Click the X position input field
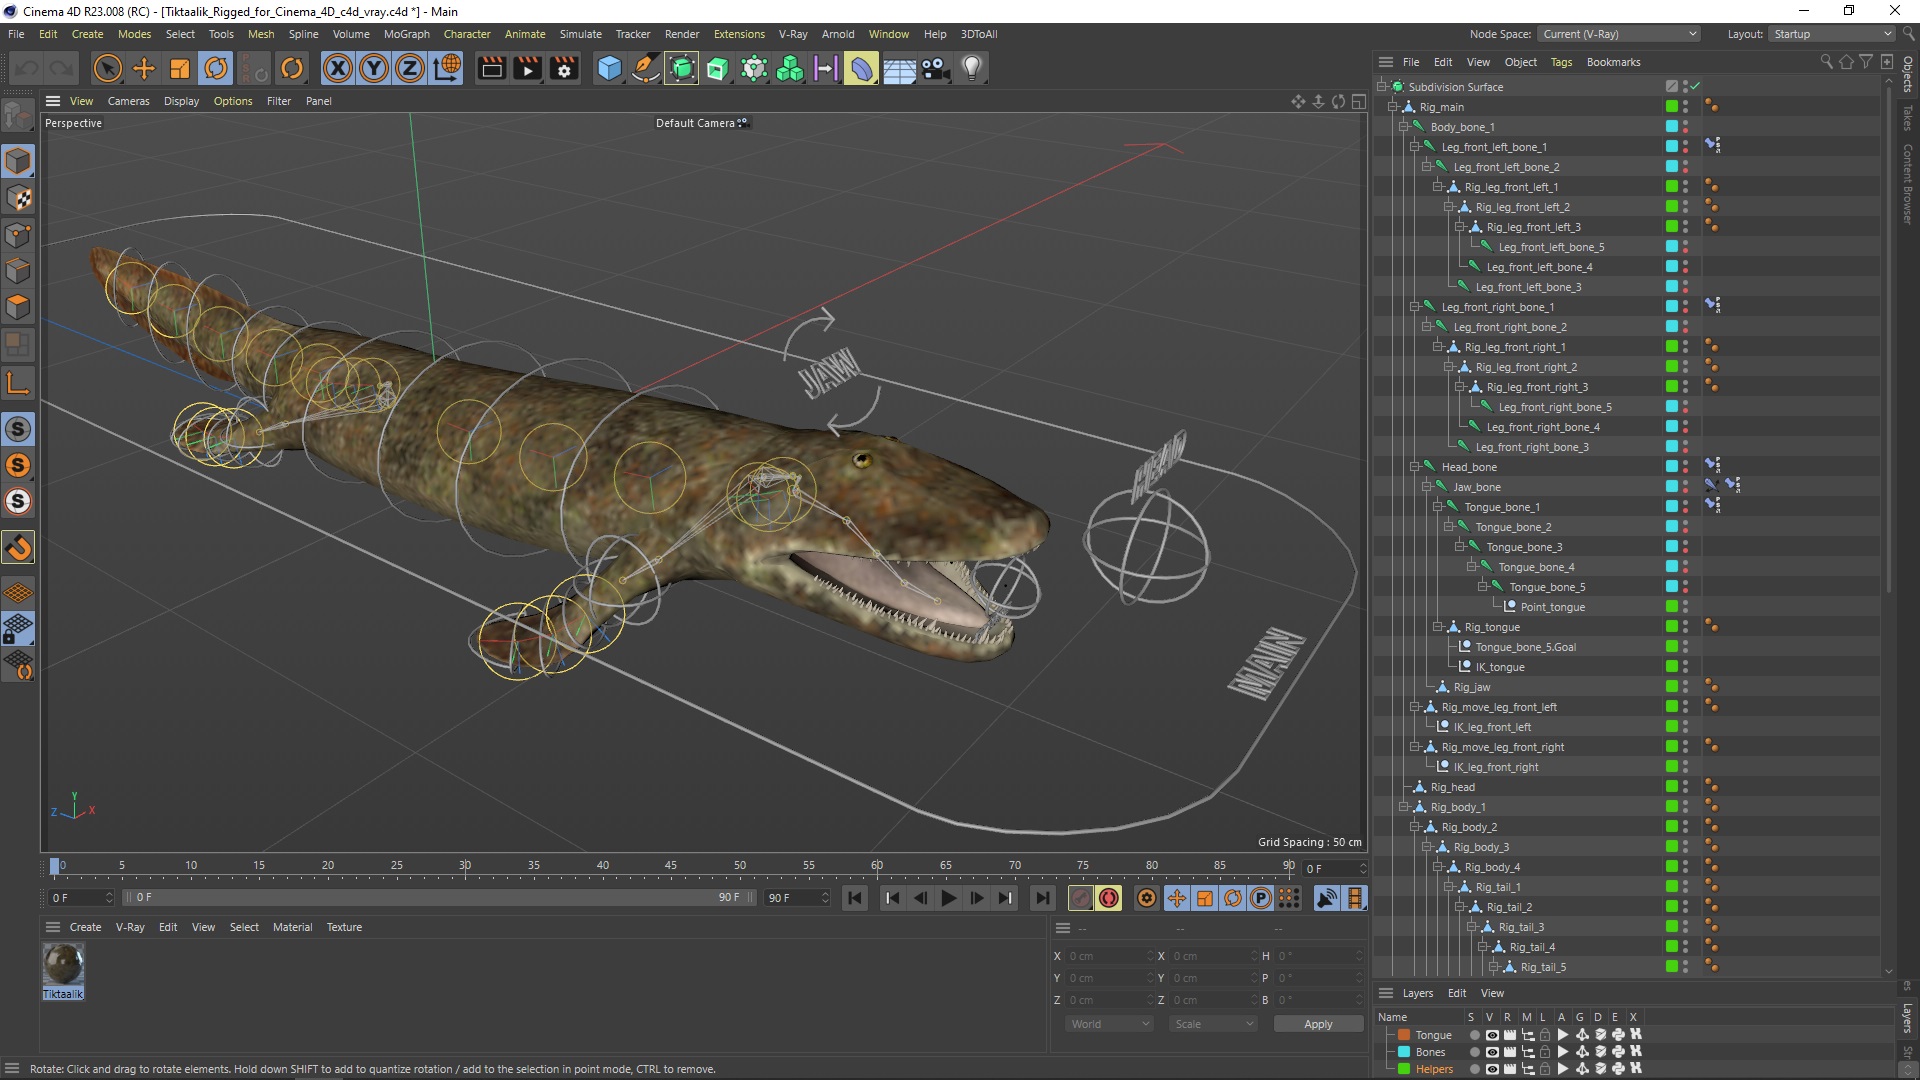The image size is (1920, 1080). (1108, 956)
